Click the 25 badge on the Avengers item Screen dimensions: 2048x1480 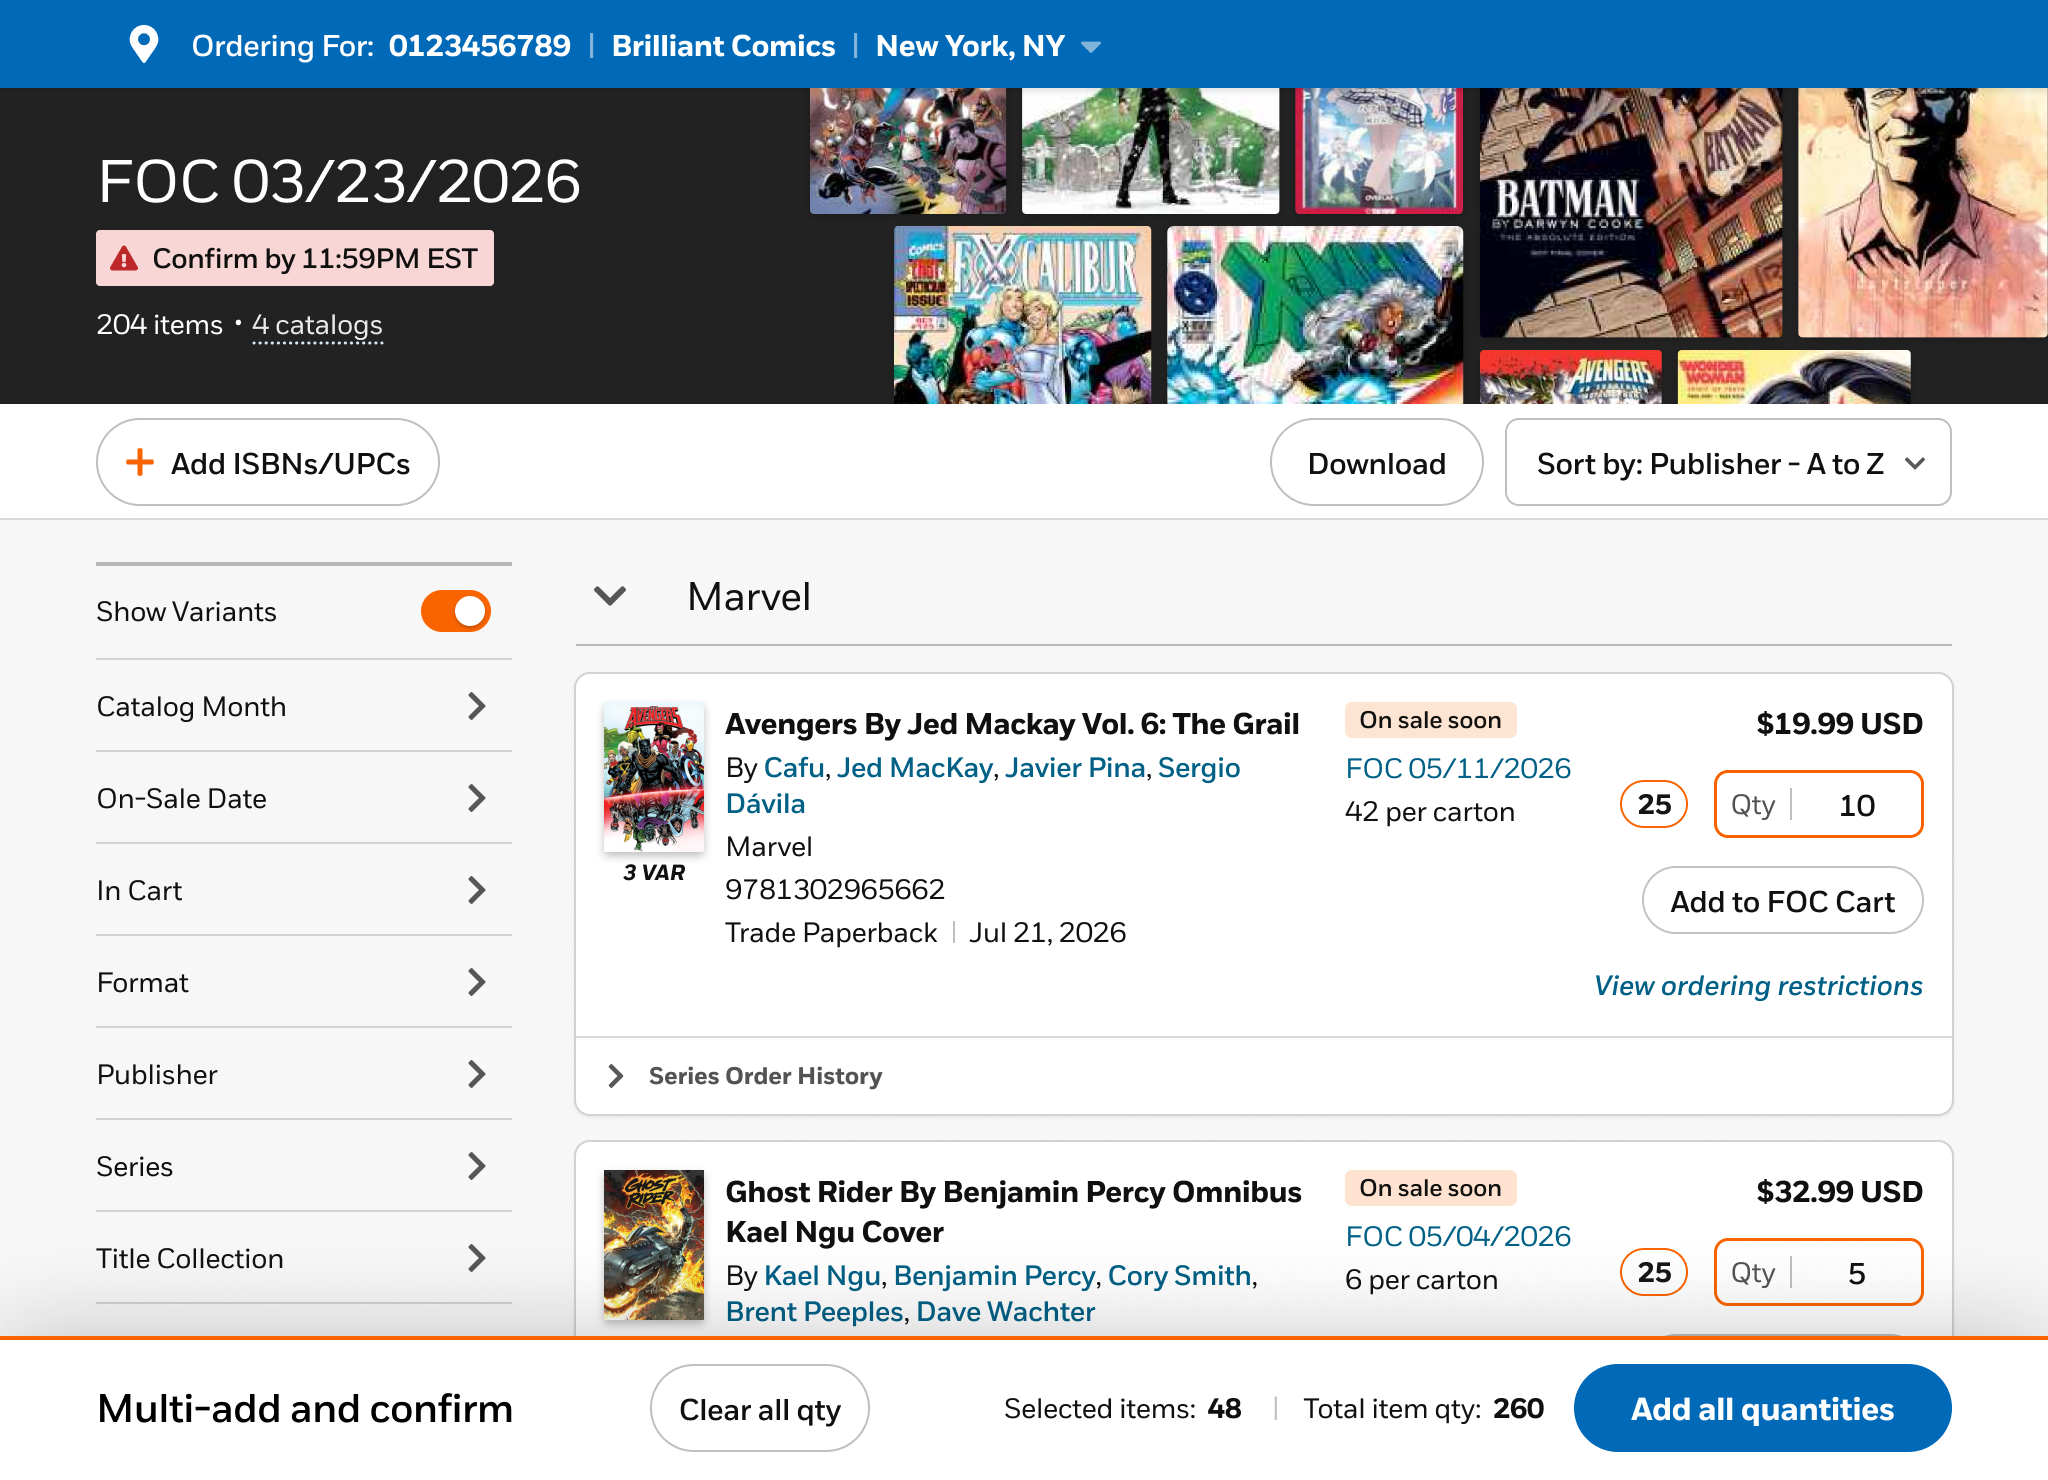tap(1653, 804)
